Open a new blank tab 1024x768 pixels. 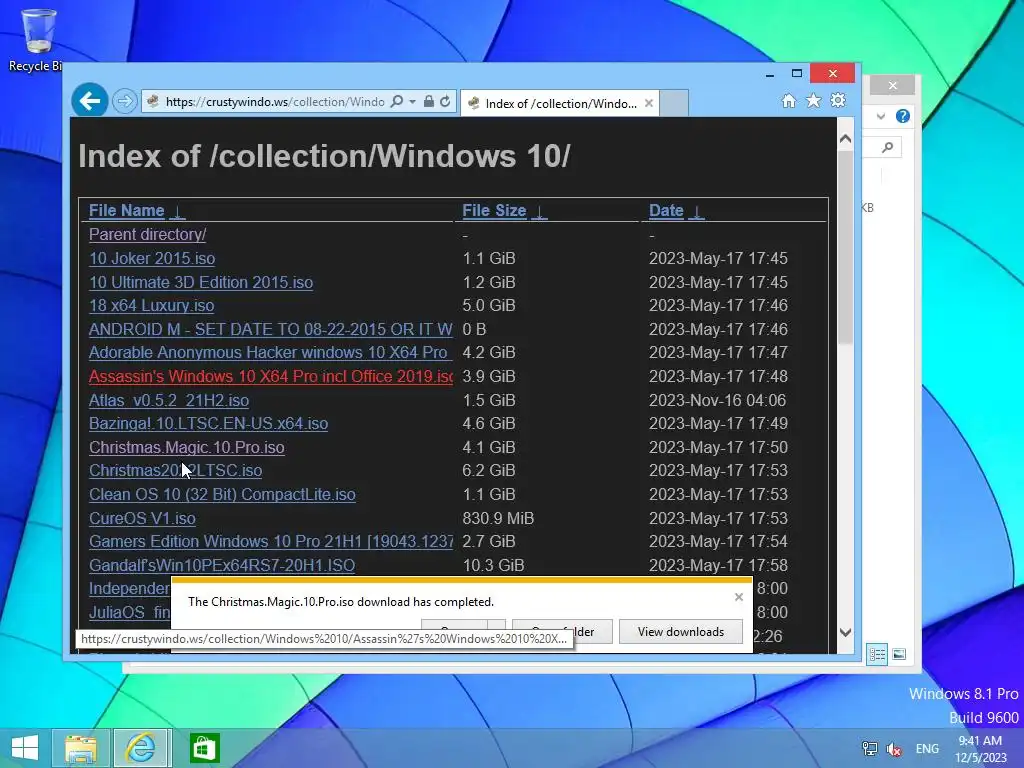click(x=674, y=103)
